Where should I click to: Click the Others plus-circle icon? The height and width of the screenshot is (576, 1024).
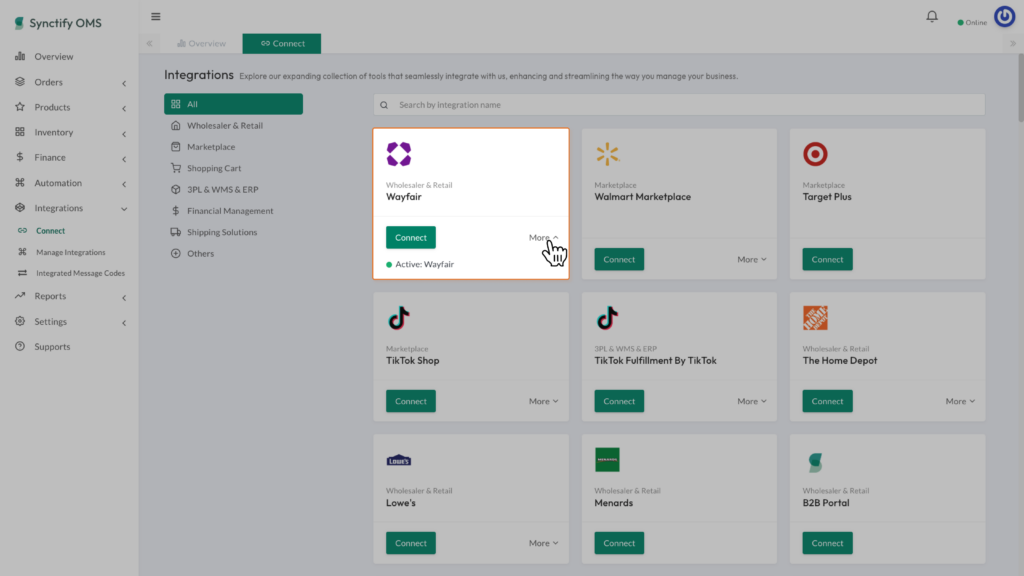[x=176, y=253]
